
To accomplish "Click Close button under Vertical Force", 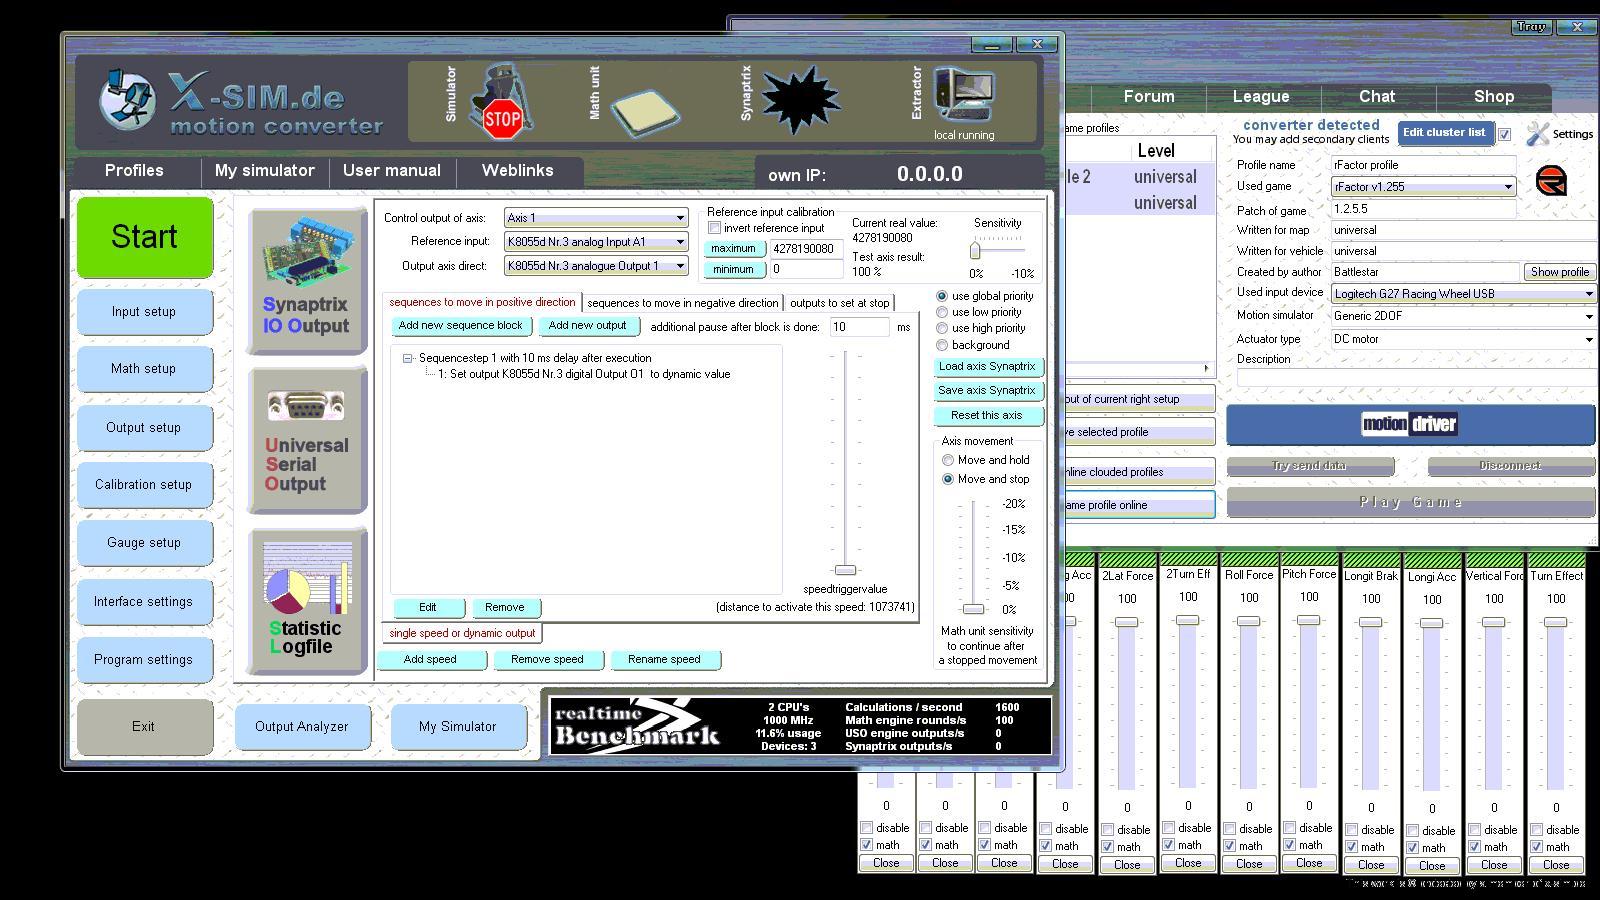I will pos(1494,866).
